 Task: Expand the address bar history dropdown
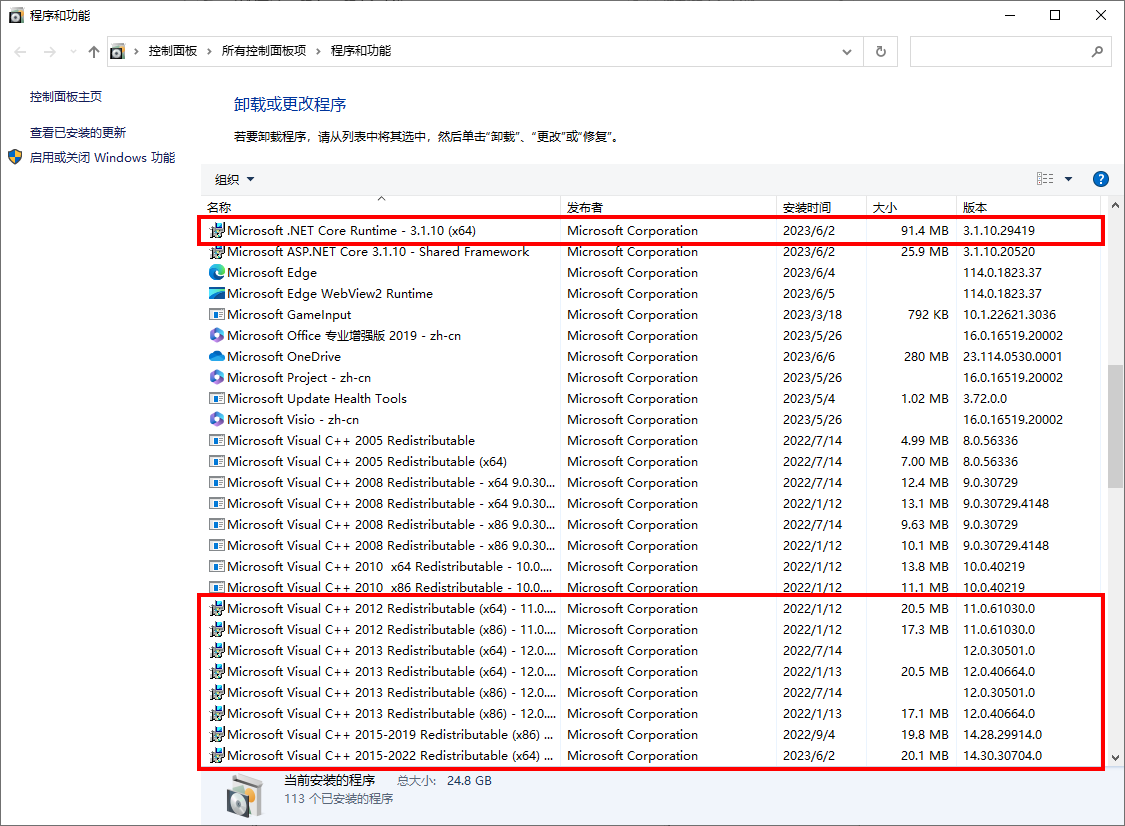pyautogui.click(x=847, y=52)
